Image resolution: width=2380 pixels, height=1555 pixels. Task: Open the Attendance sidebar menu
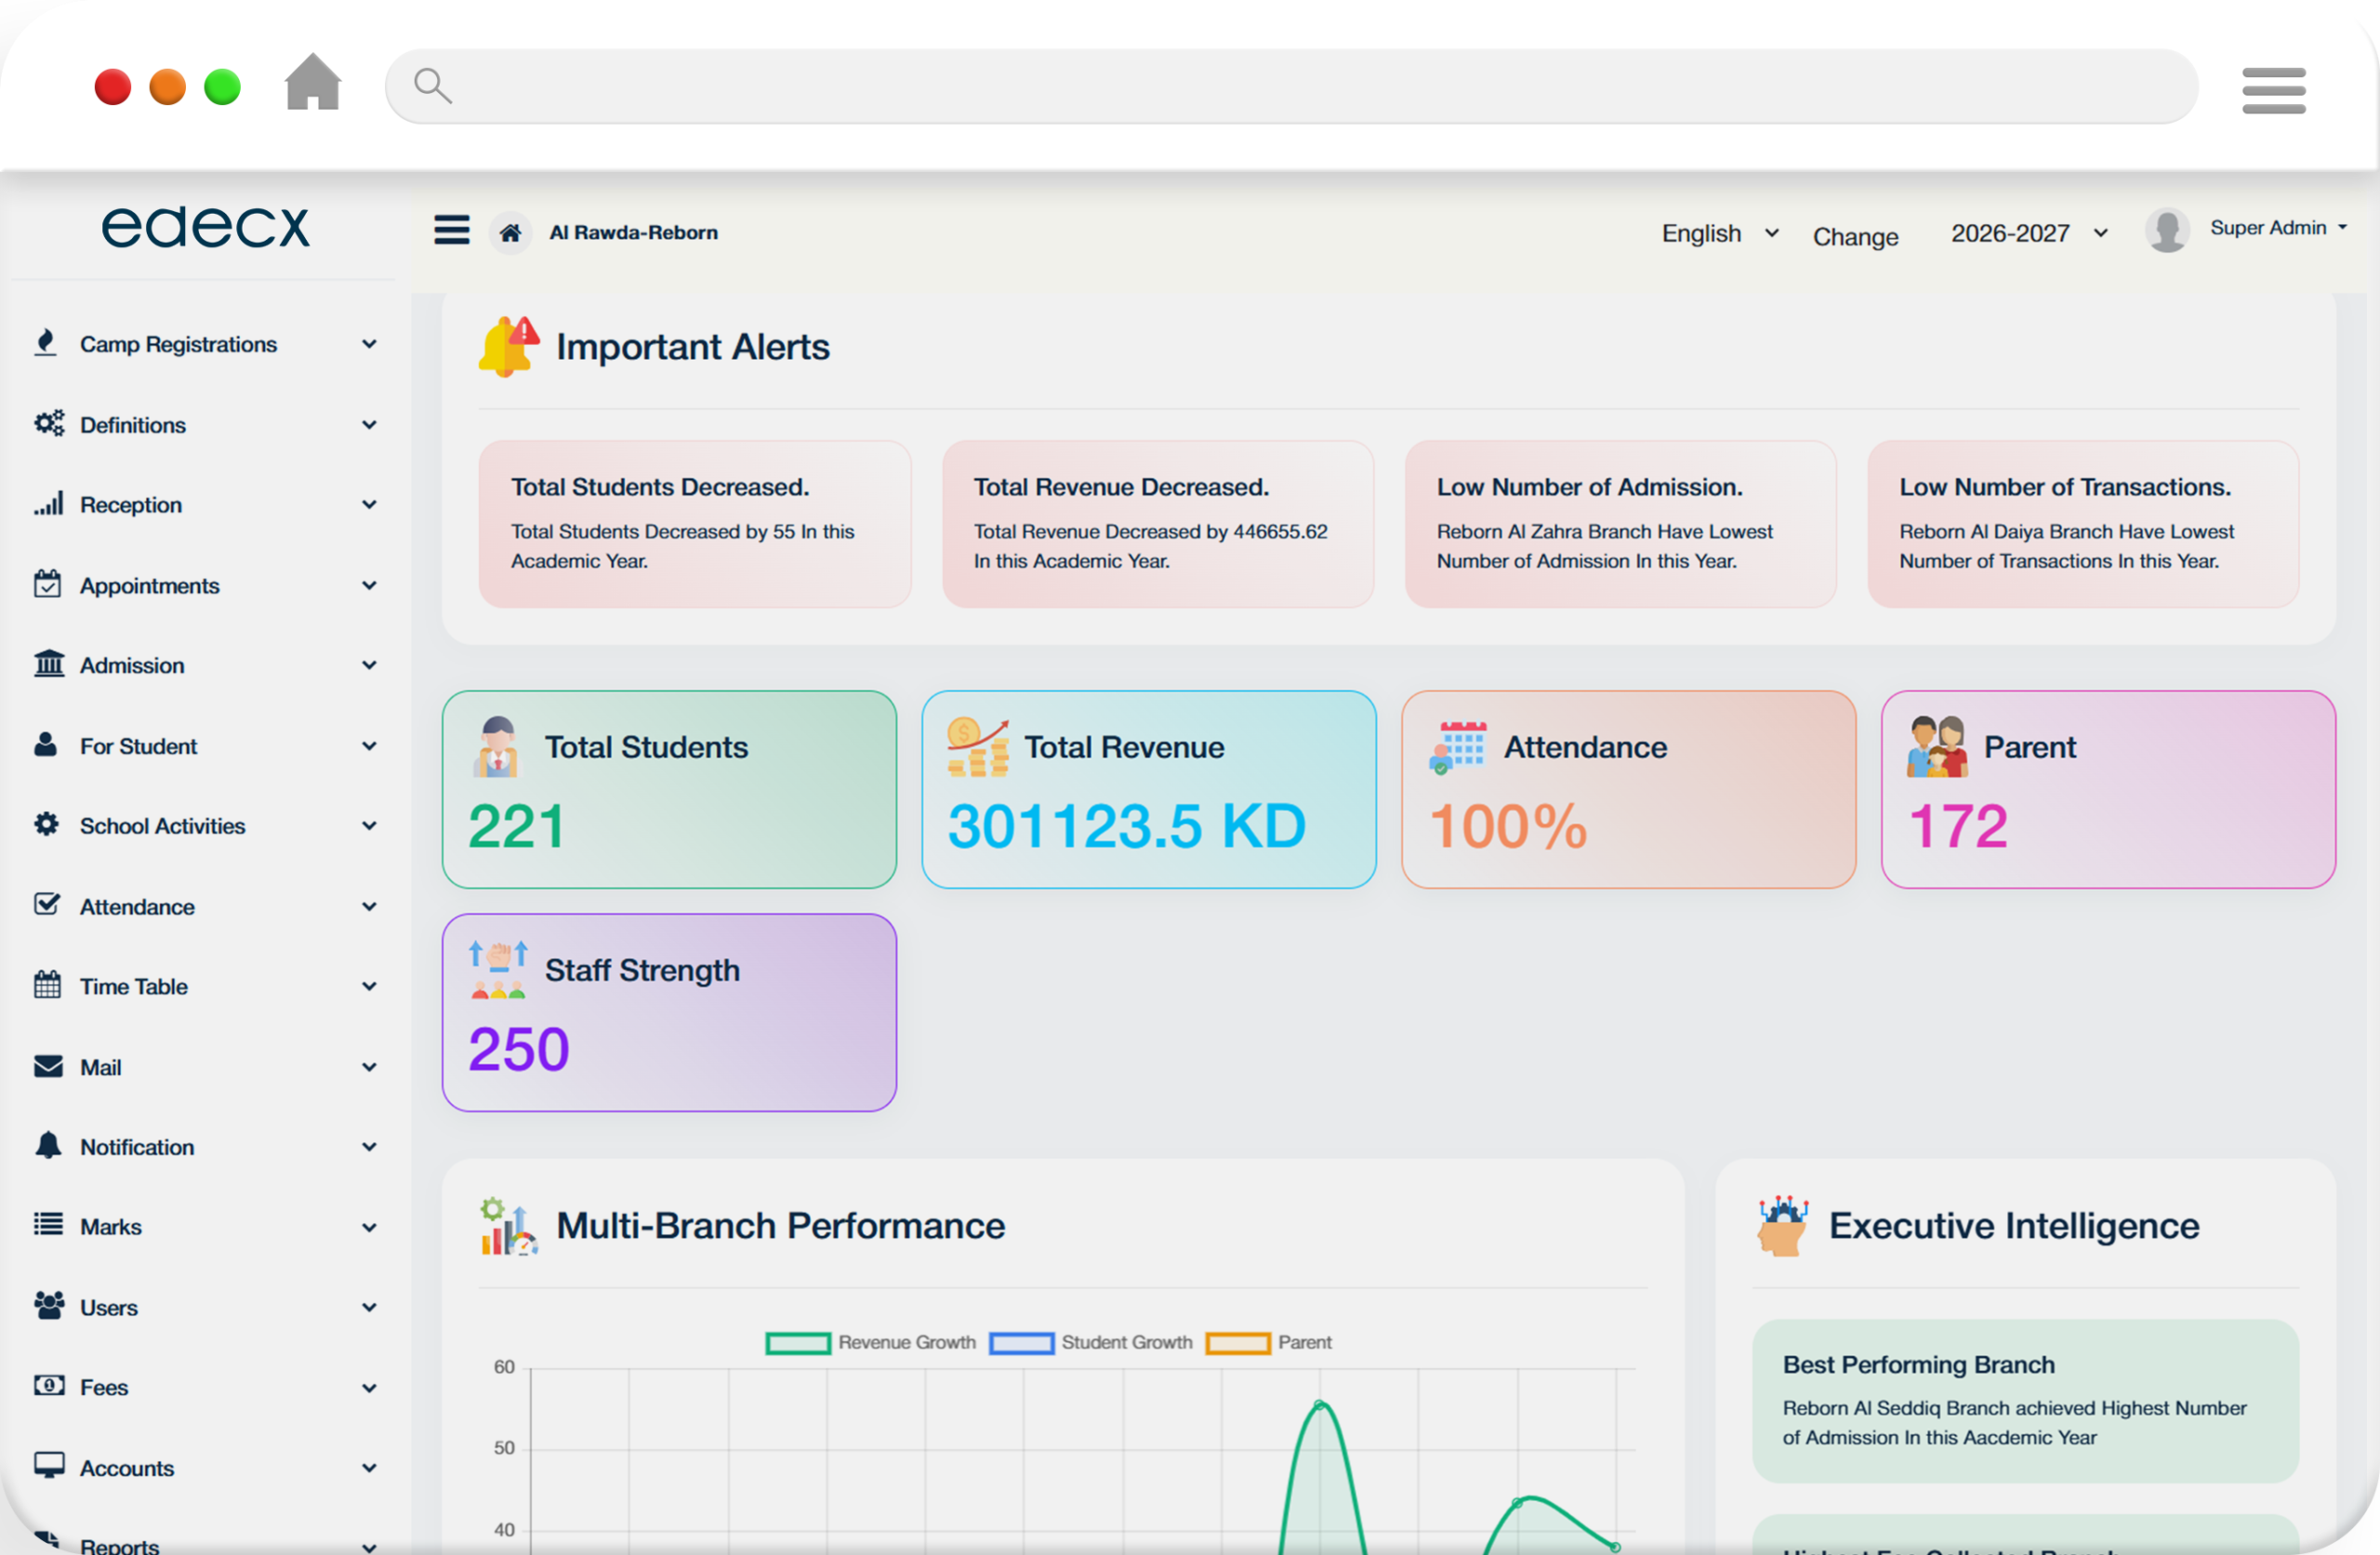205,906
